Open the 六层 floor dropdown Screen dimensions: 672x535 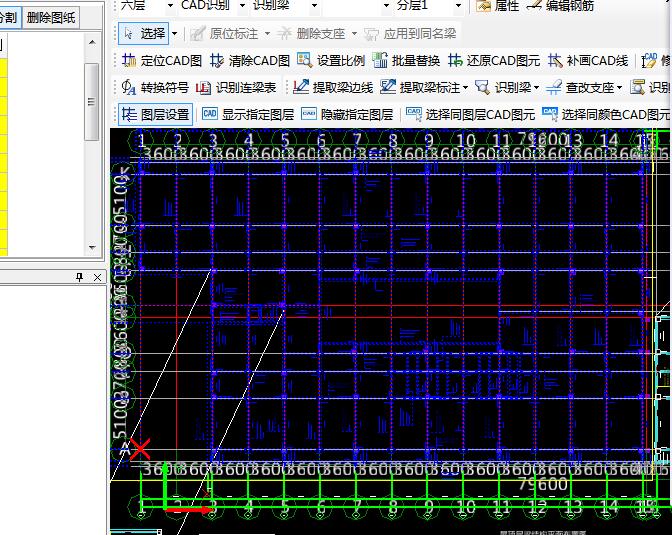pos(170,6)
